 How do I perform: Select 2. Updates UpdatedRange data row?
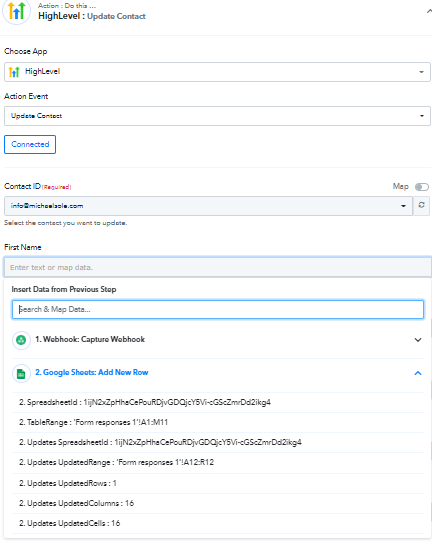click(218, 462)
